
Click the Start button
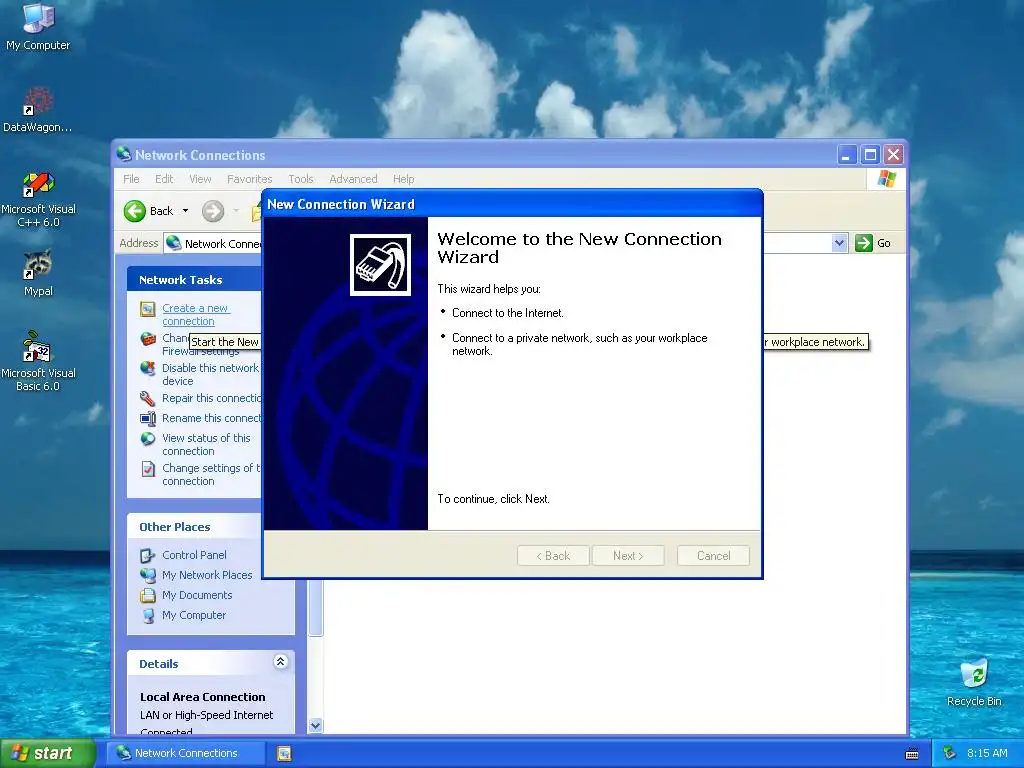point(47,754)
